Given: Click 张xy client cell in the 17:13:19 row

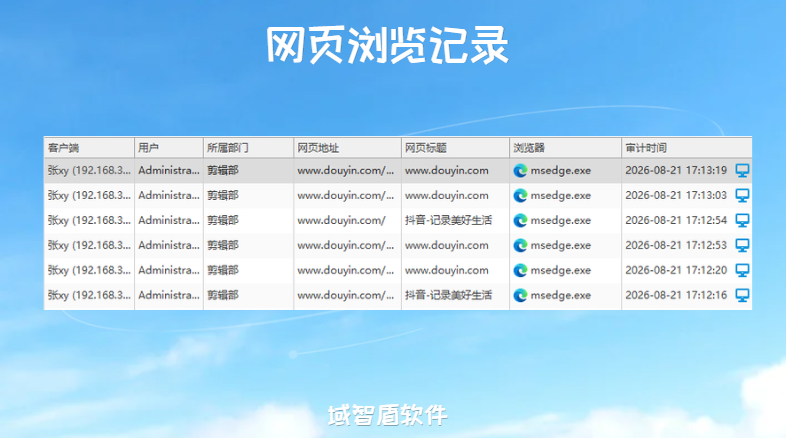Looking at the screenshot, I should (x=89, y=170).
